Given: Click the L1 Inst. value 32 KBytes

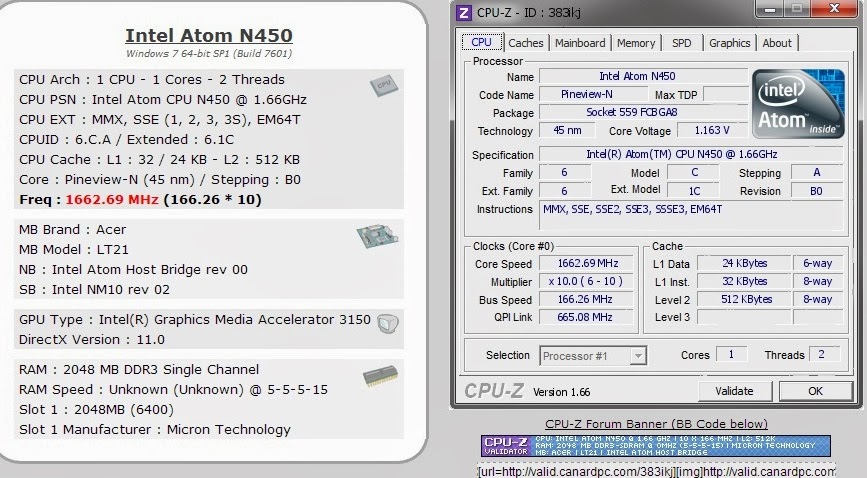Looking at the screenshot, I should (x=744, y=281).
